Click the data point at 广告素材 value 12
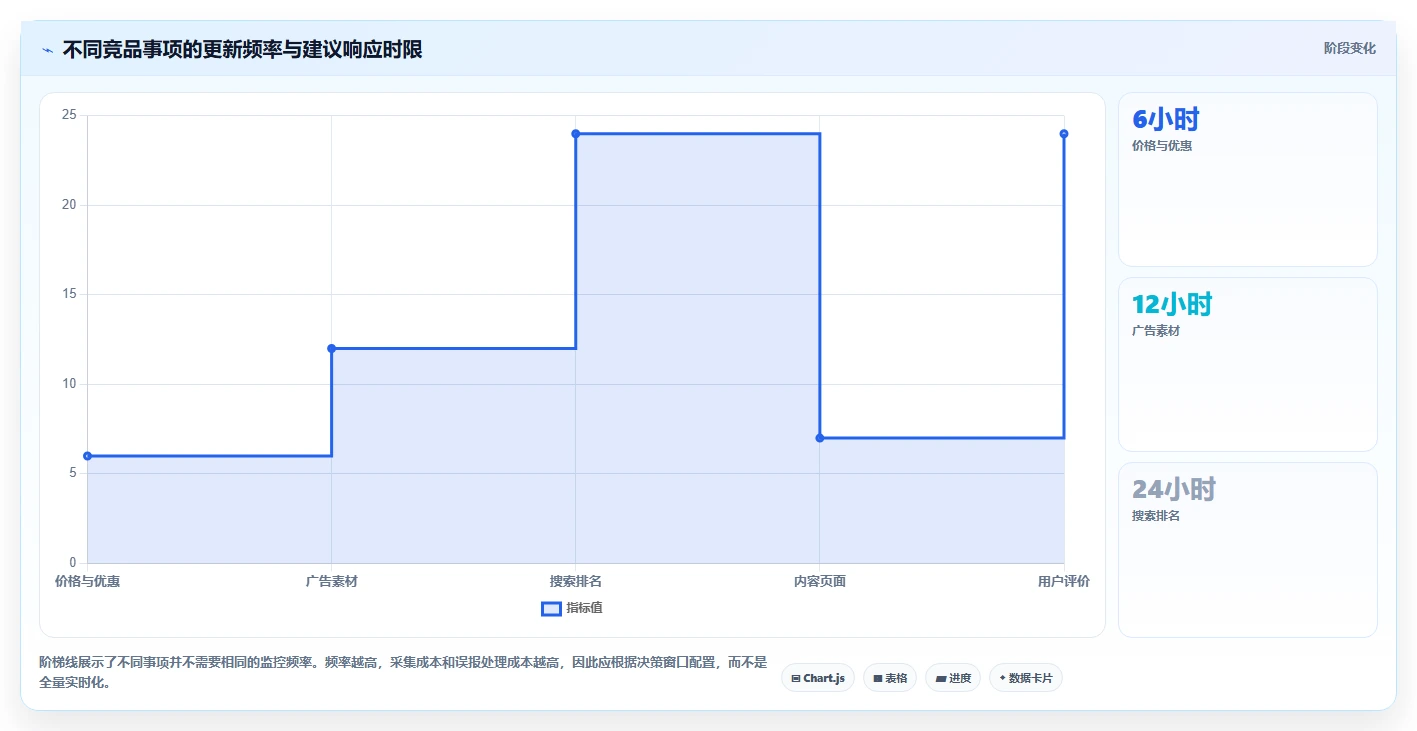 [331, 348]
